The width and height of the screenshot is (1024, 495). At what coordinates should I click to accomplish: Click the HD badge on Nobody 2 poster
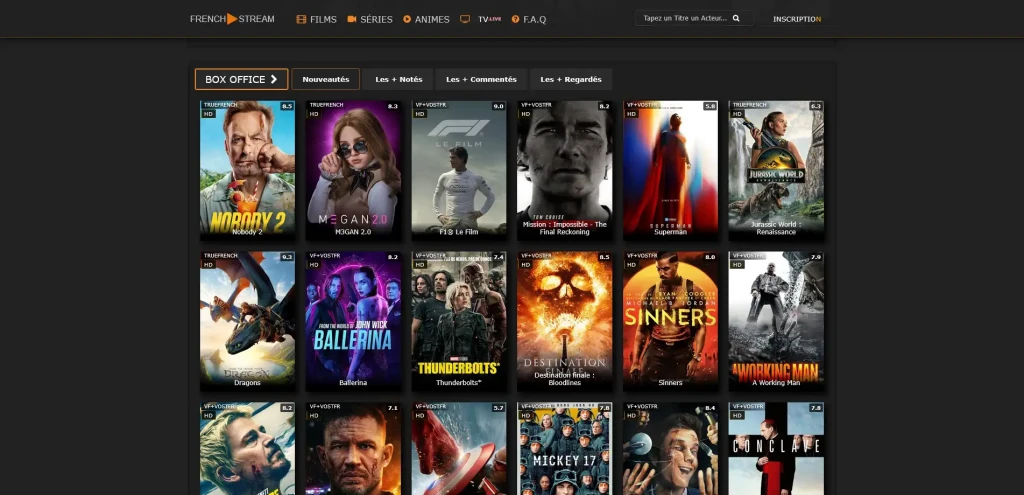[208, 114]
